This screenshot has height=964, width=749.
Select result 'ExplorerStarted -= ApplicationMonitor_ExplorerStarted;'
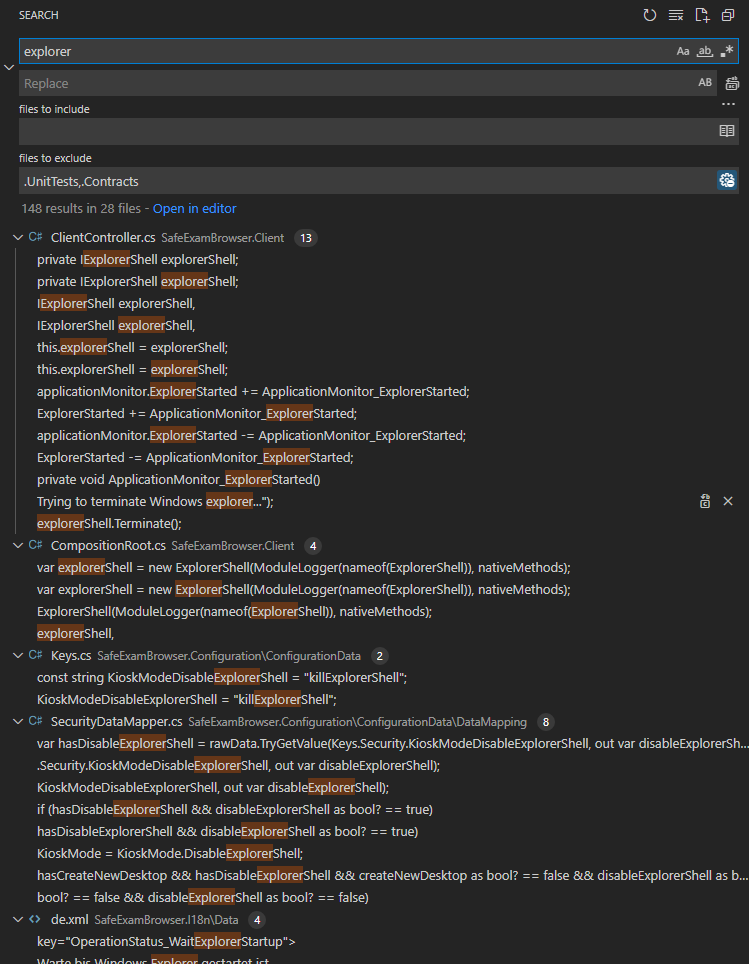coord(195,457)
